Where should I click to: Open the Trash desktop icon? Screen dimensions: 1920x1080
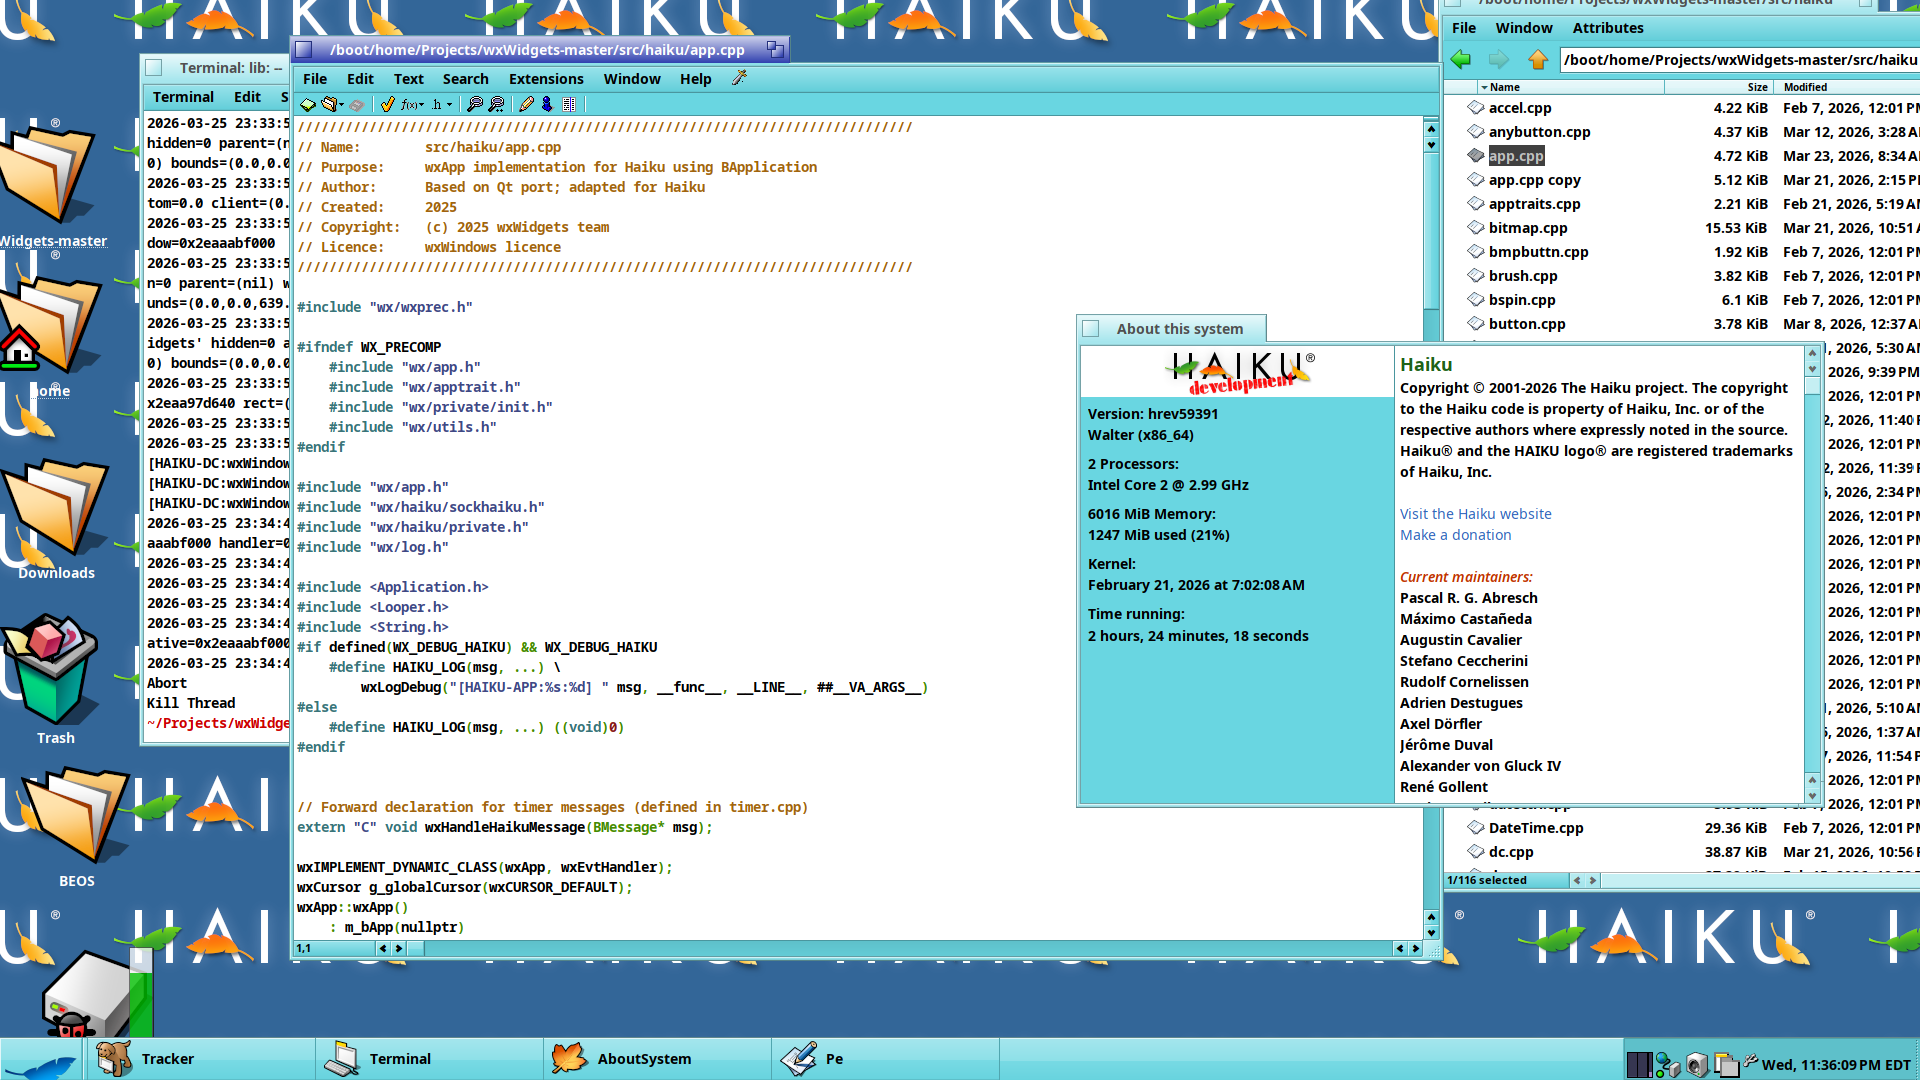click(x=52, y=675)
